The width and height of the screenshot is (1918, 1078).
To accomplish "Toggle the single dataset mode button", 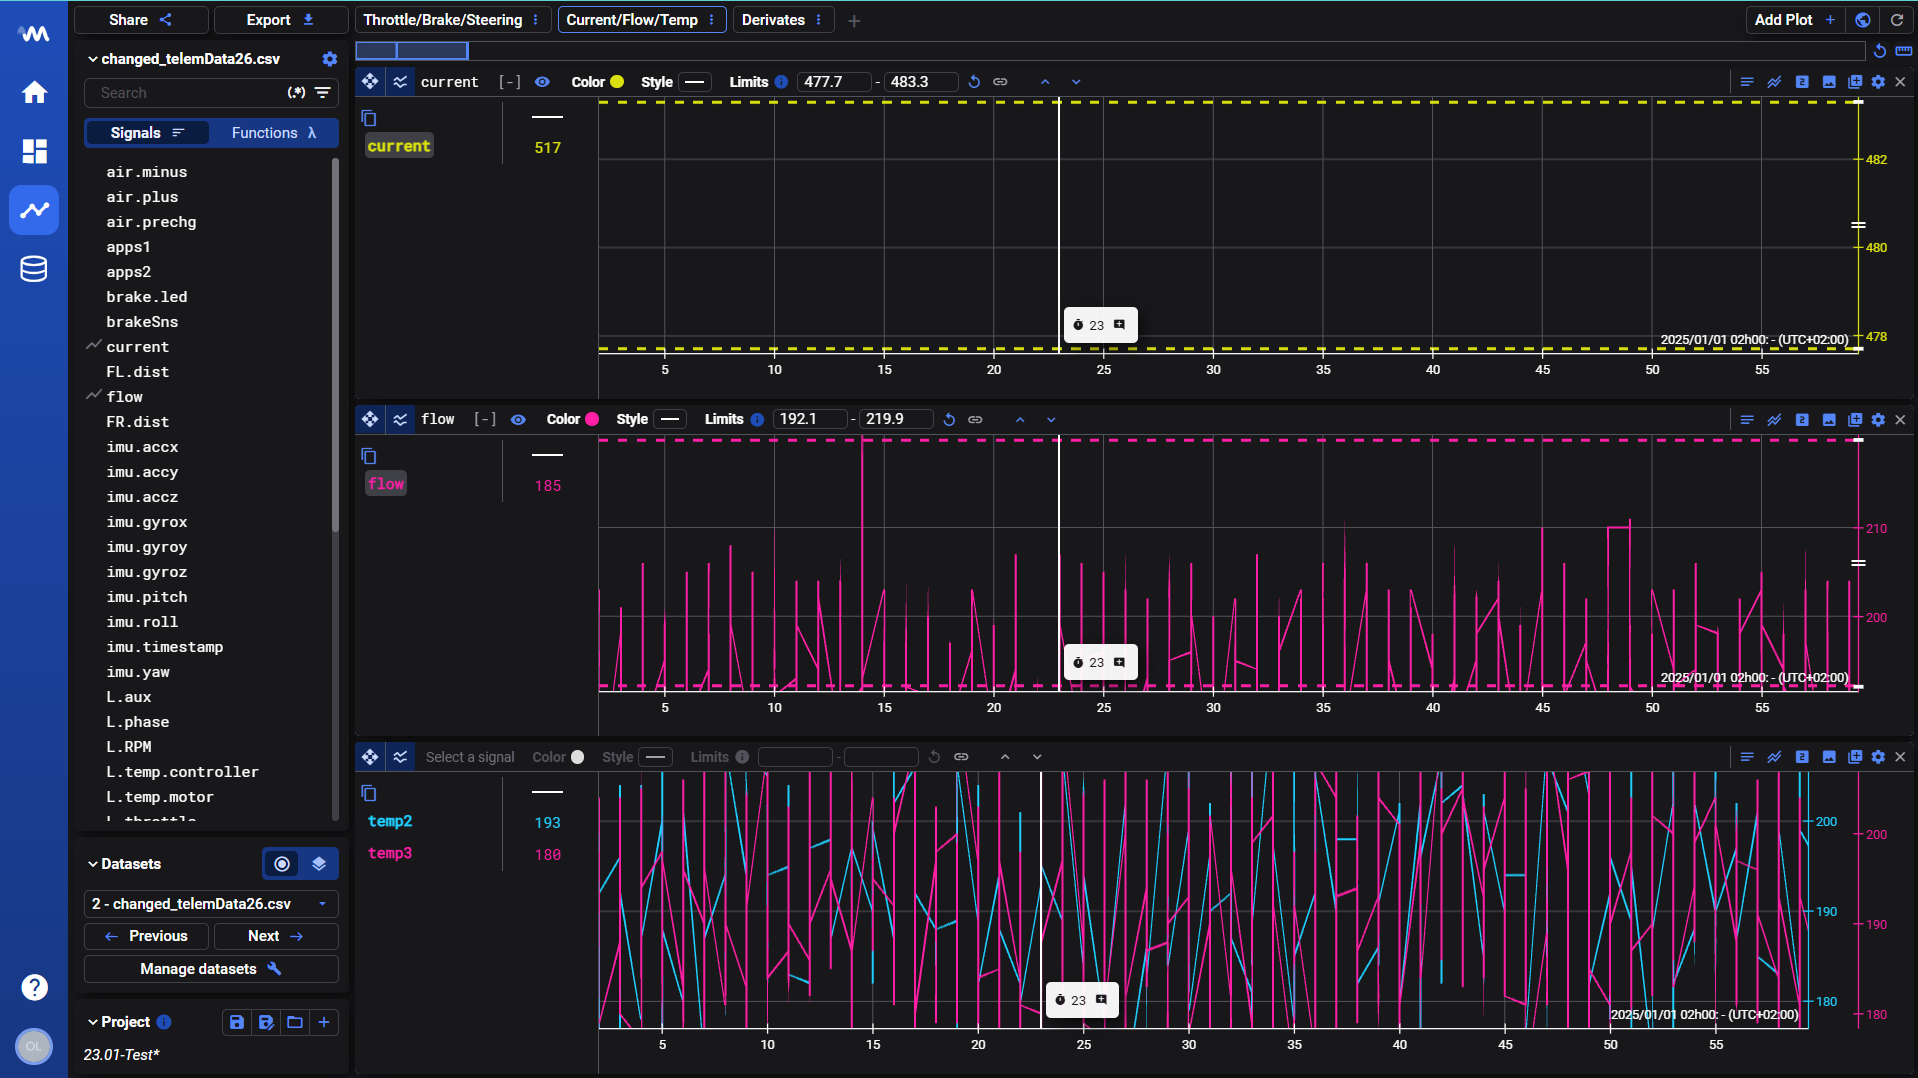I will pyautogui.click(x=282, y=864).
